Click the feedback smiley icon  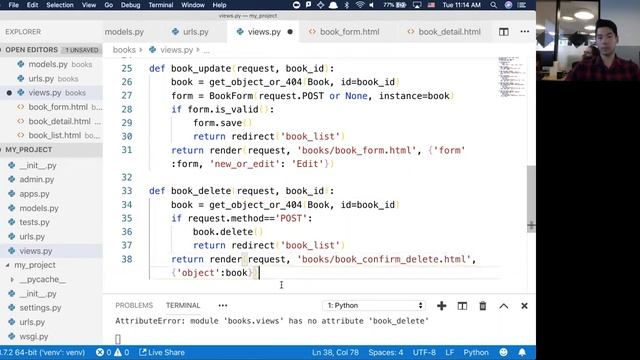click(x=503, y=352)
